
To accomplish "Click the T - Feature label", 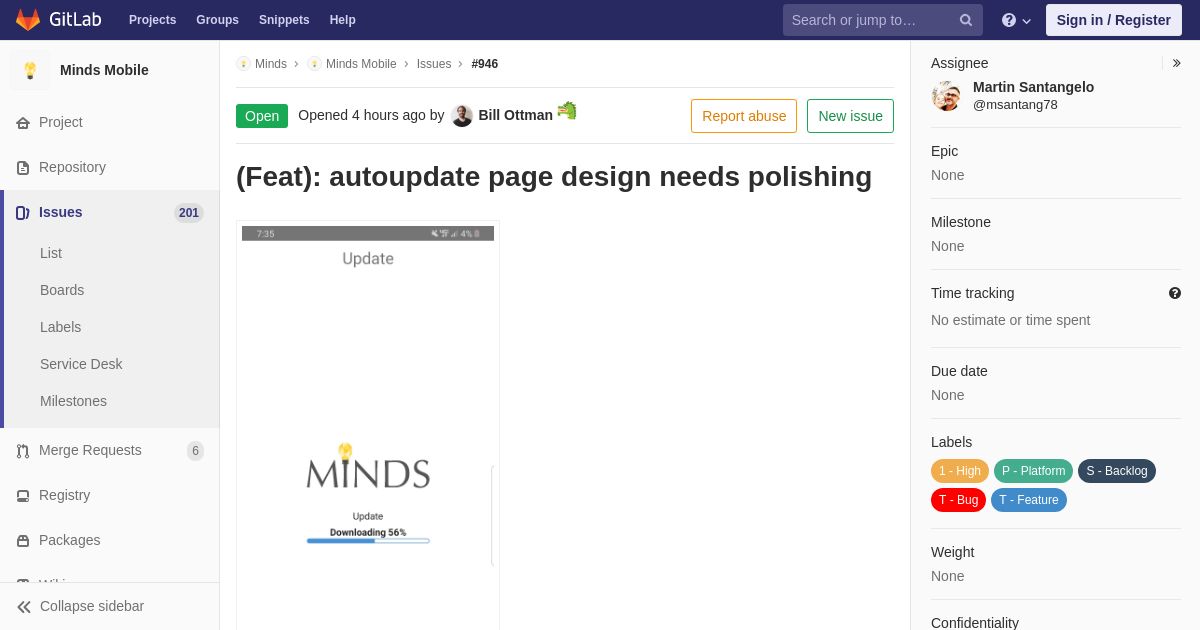I will coord(1029,500).
